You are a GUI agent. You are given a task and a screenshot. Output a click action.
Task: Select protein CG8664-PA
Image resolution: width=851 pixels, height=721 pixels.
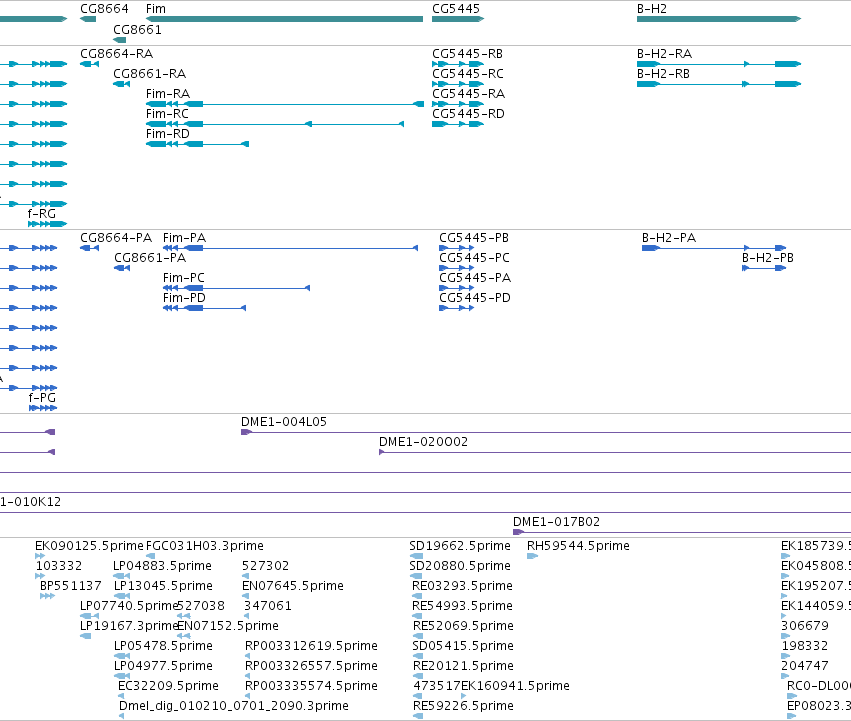coord(116,238)
